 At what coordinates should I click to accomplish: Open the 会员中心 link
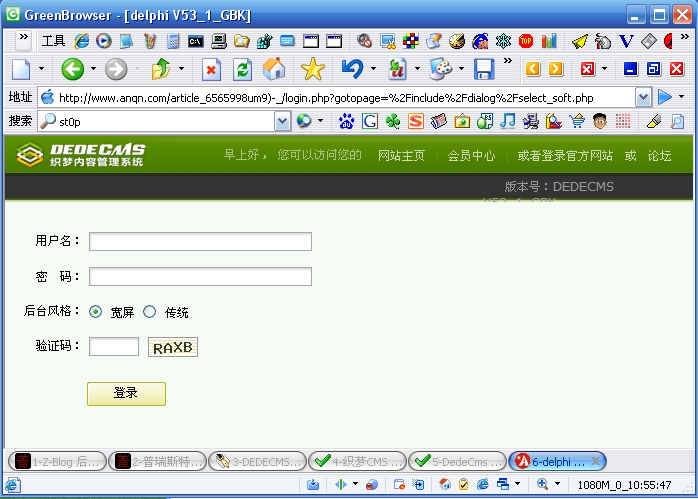[x=471, y=156]
